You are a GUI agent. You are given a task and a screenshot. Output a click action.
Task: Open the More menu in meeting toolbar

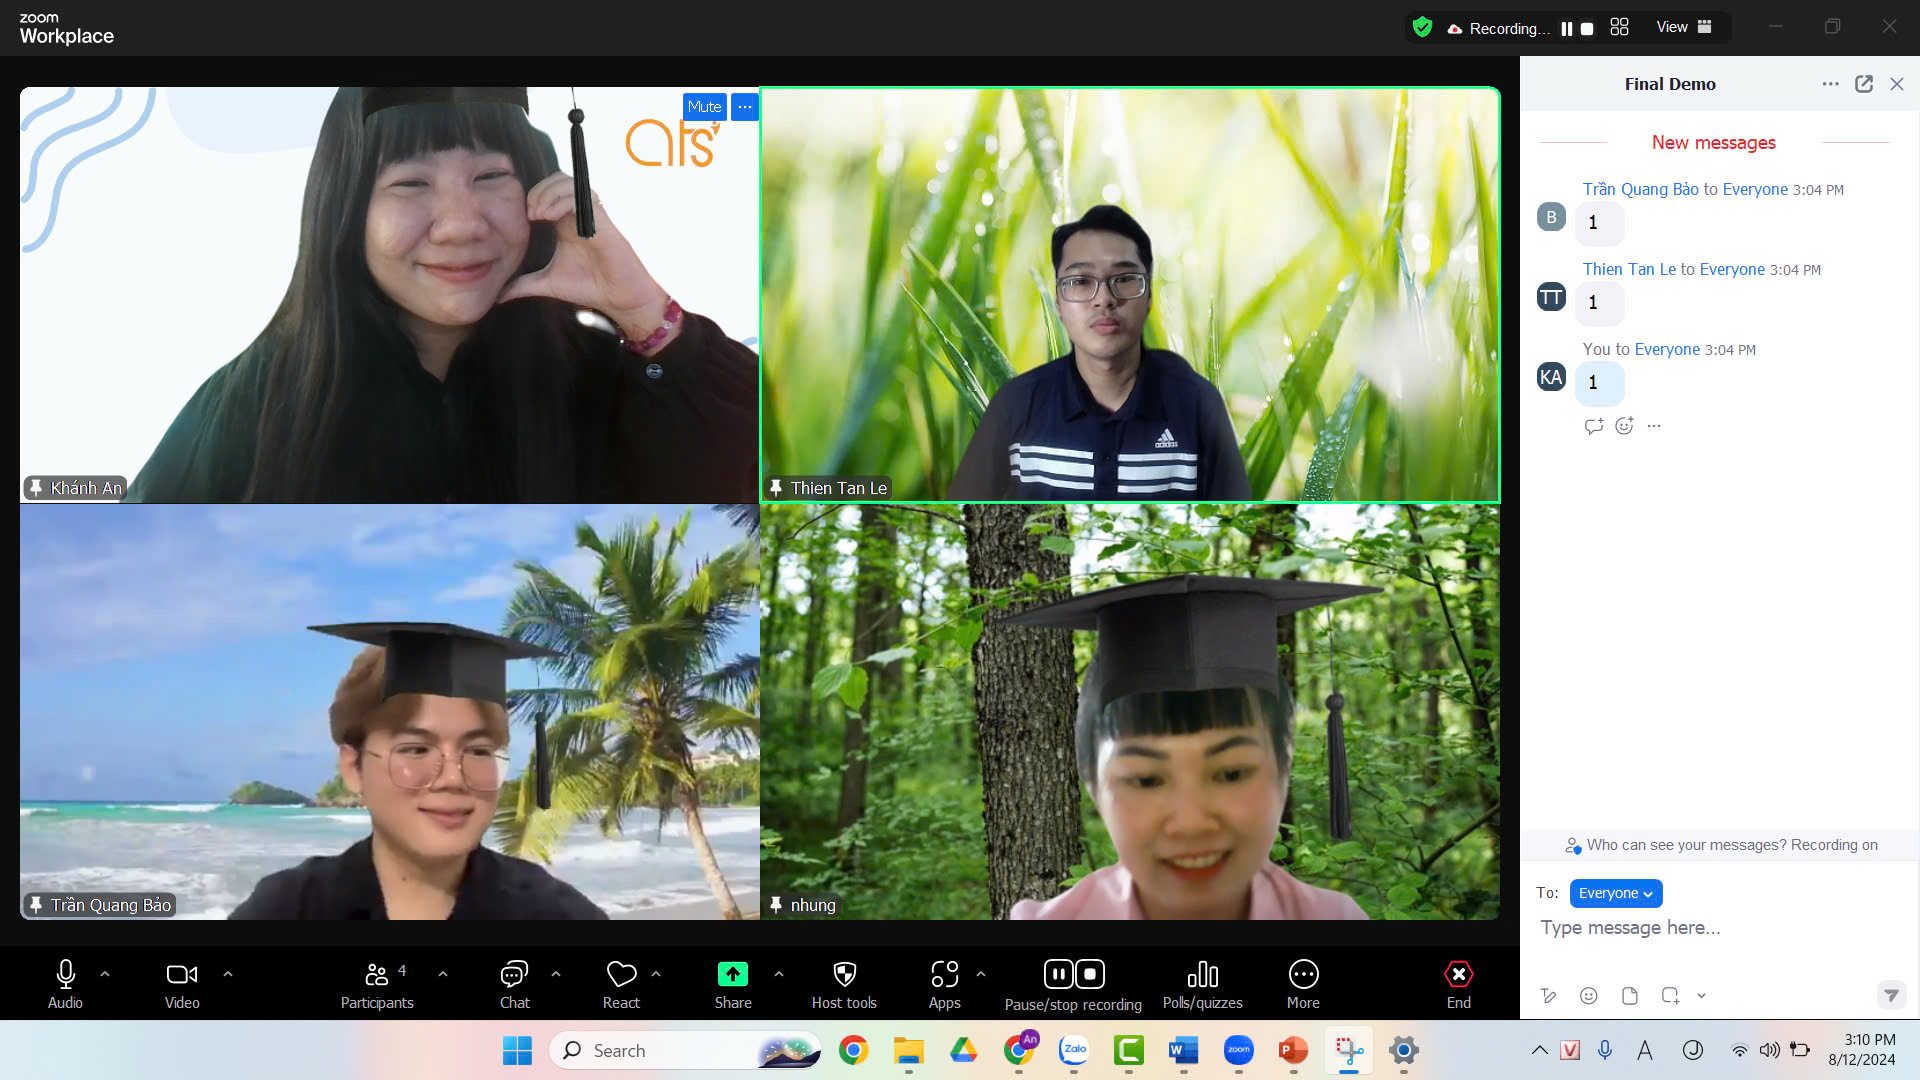coord(1303,975)
